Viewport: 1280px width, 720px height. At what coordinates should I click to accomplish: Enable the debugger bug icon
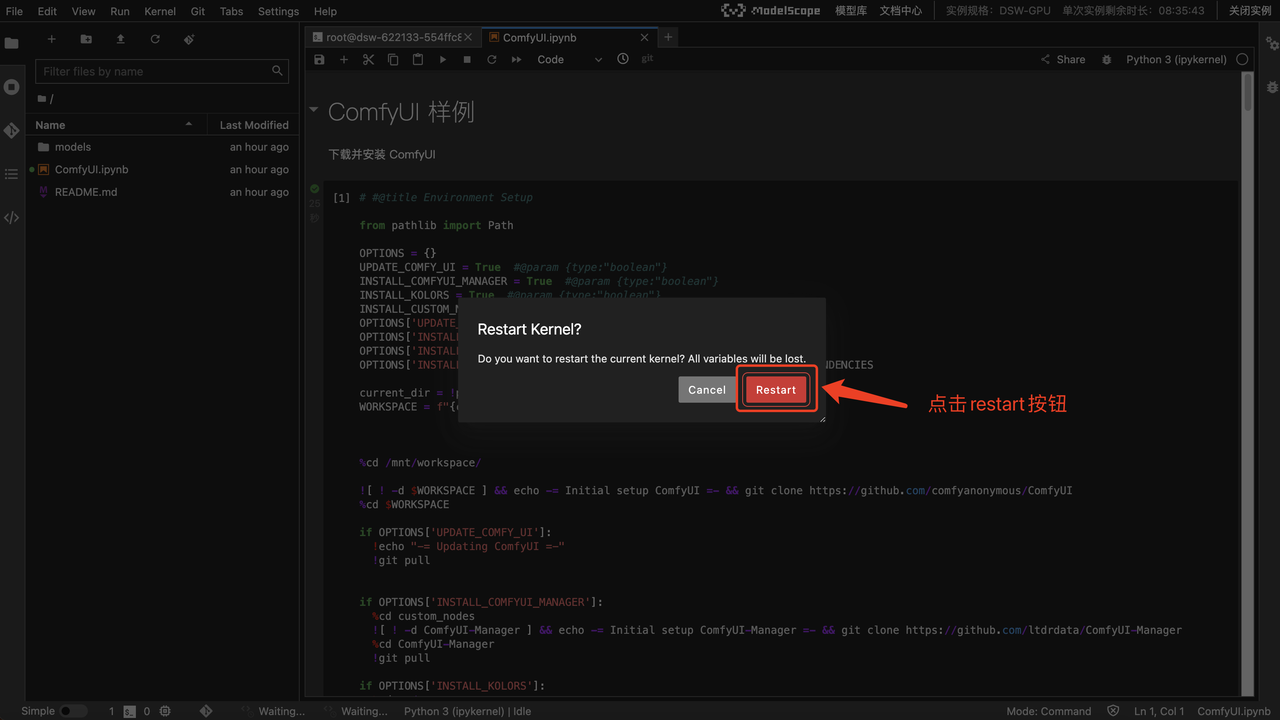click(1106, 59)
